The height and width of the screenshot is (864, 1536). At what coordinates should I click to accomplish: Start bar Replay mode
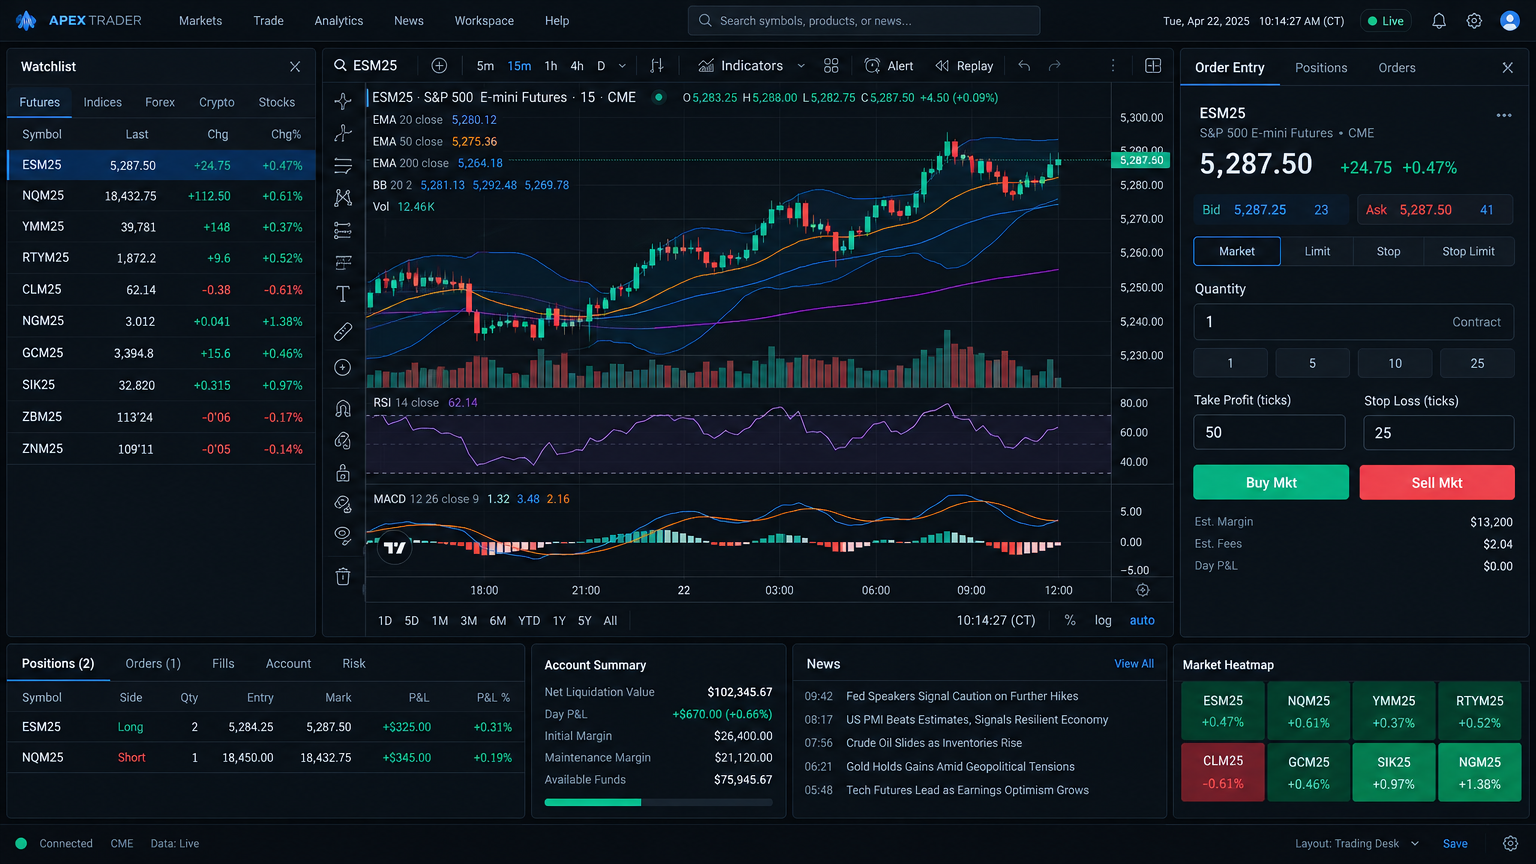(x=964, y=65)
